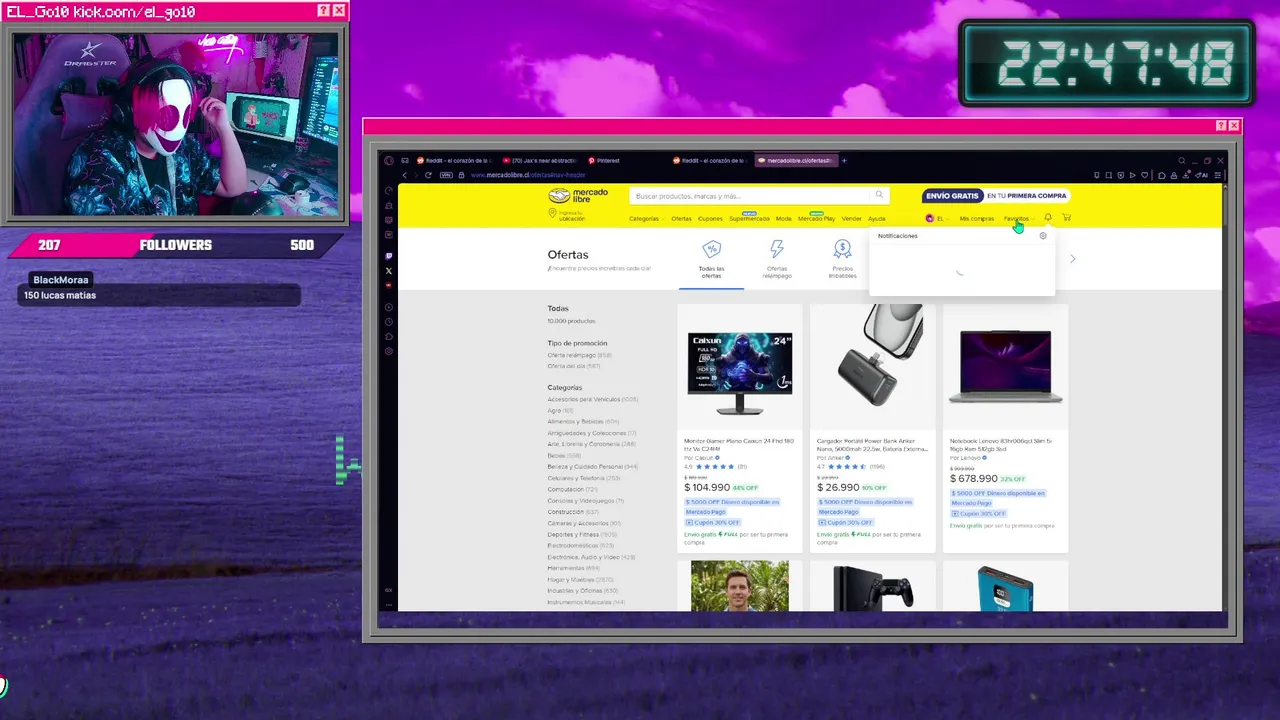Open Cupones in navigation menu
Image resolution: width=1280 pixels, height=720 pixels.
coord(710,219)
